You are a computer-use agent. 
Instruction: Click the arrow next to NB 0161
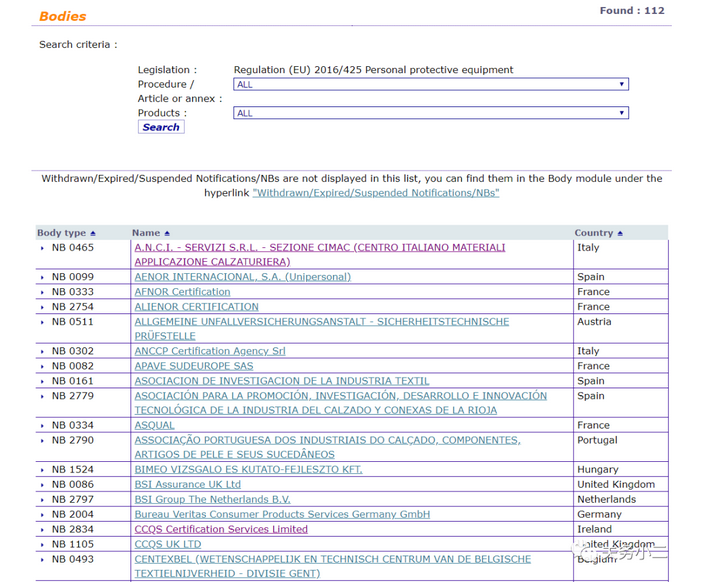tap(43, 382)
